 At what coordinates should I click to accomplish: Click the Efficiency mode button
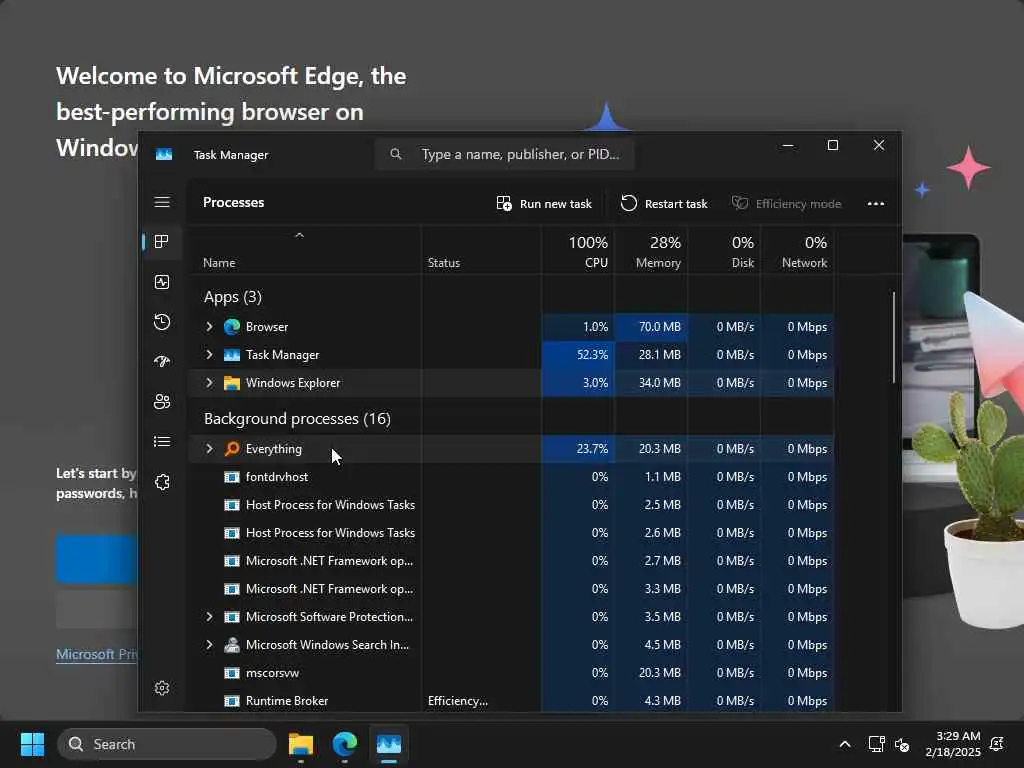click(x=786, y=204)
